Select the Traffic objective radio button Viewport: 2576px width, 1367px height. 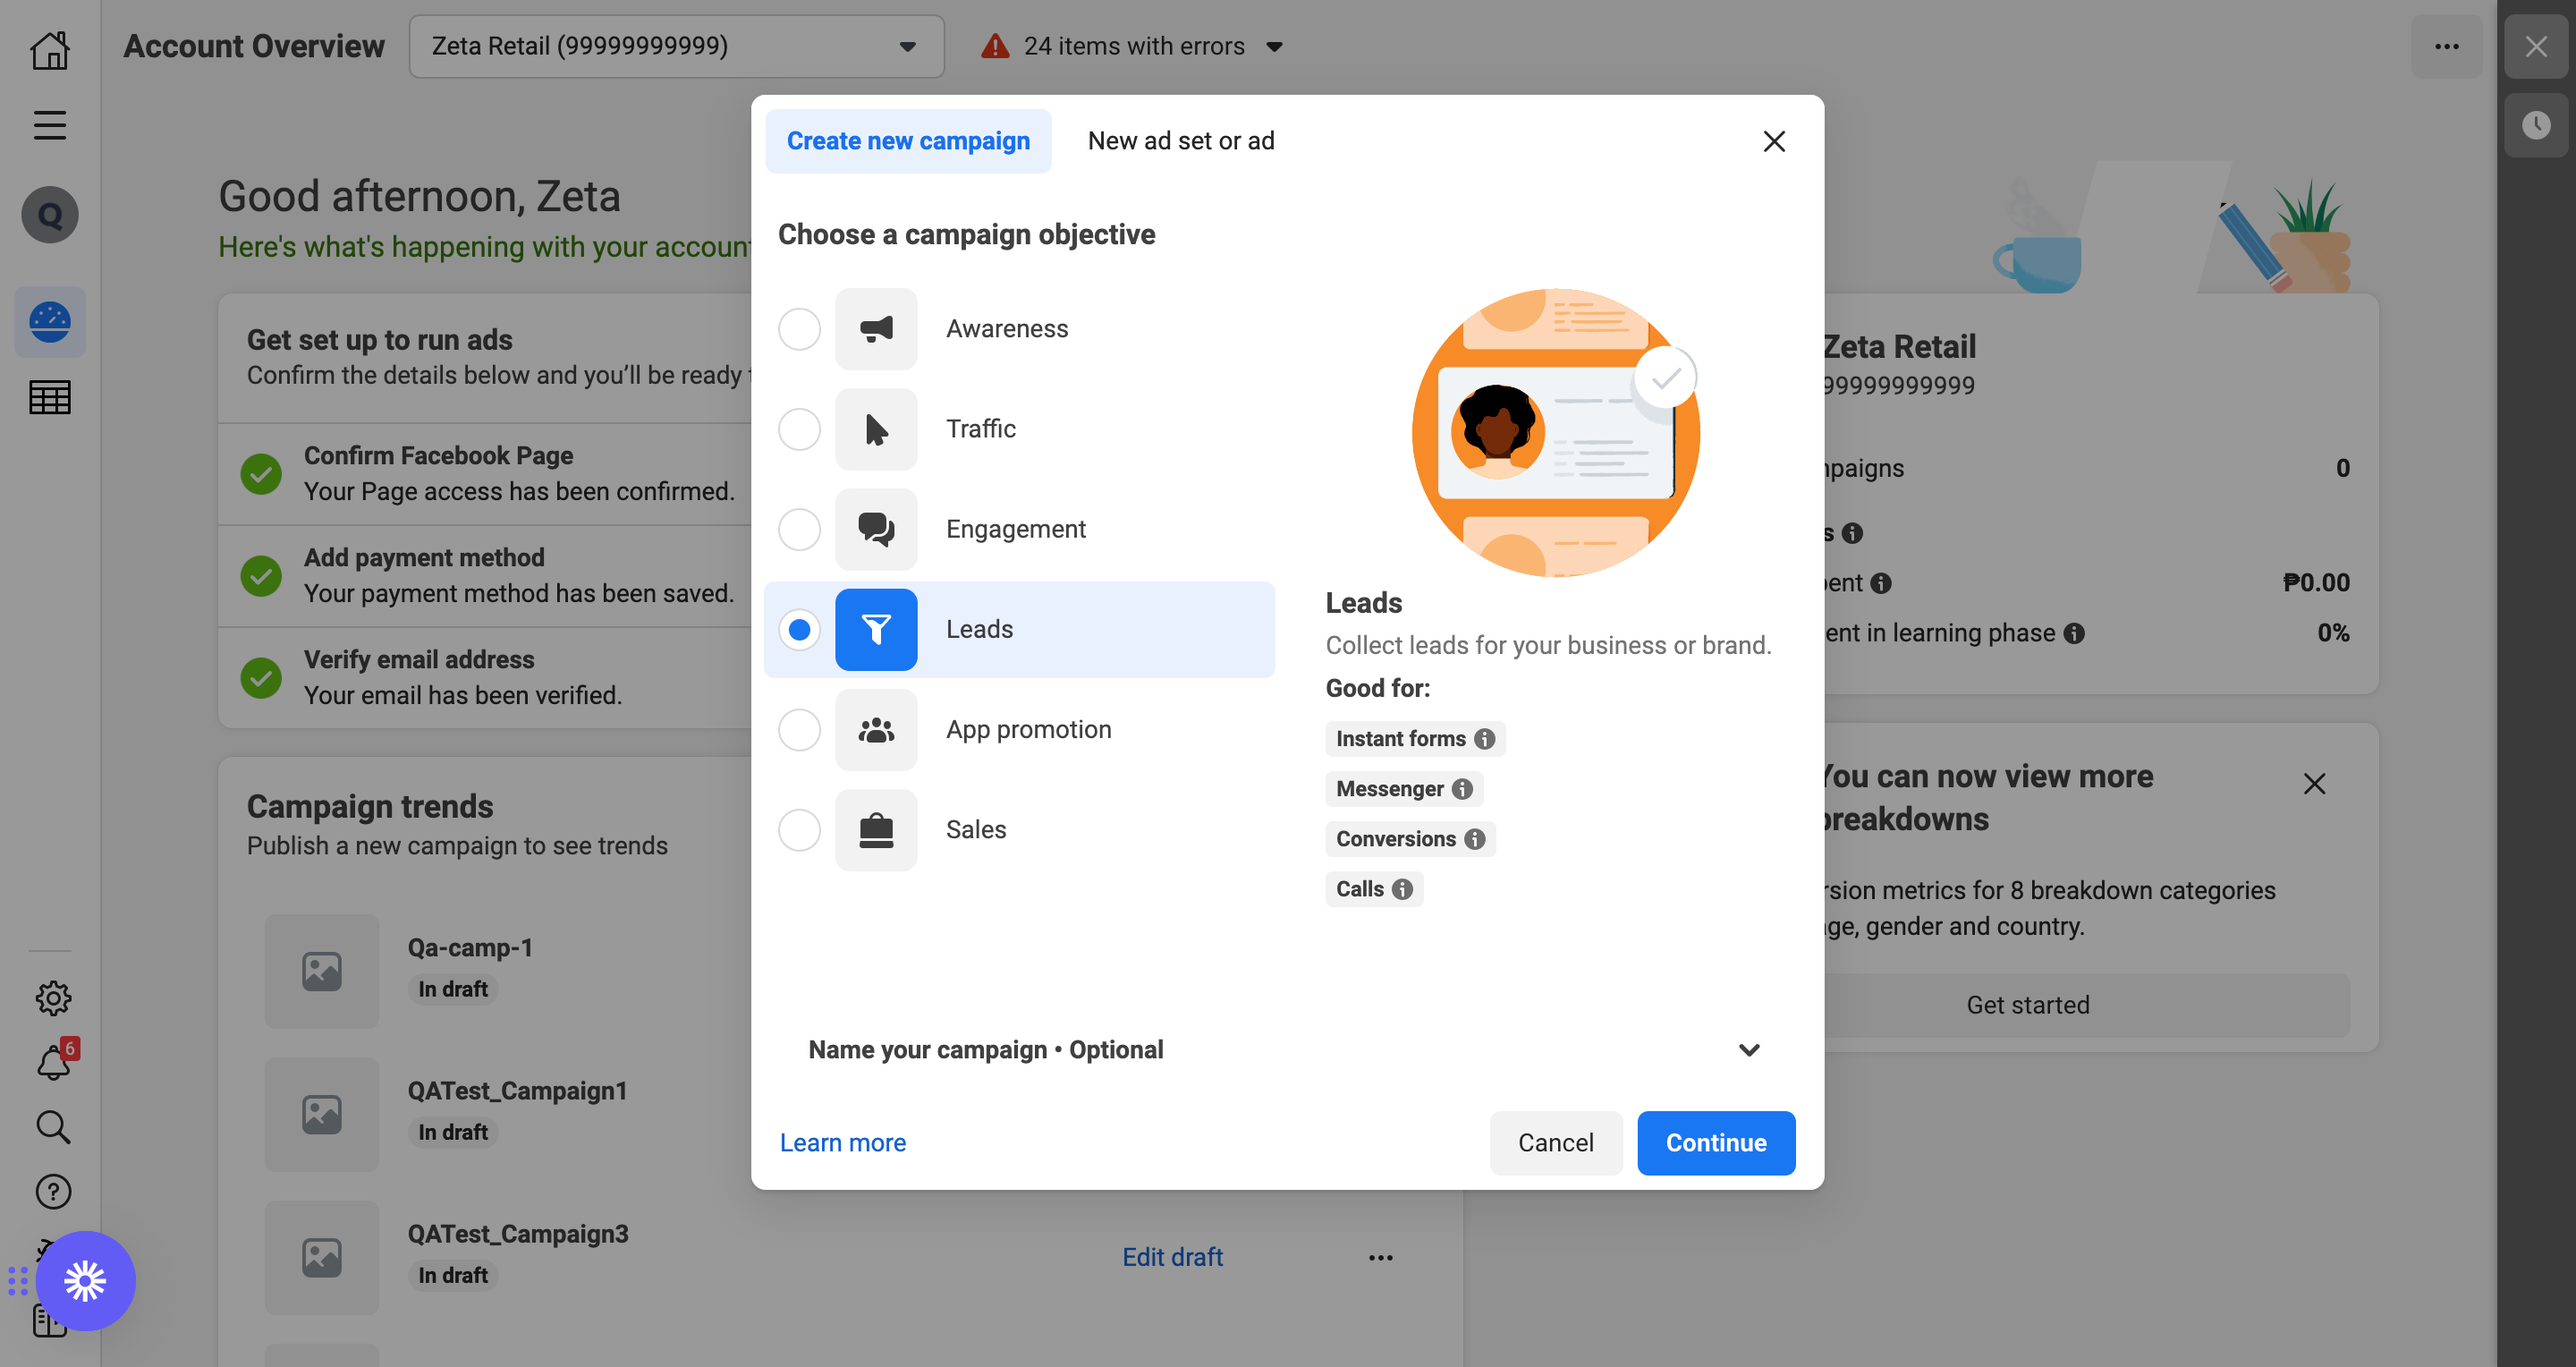click(799, 429)
